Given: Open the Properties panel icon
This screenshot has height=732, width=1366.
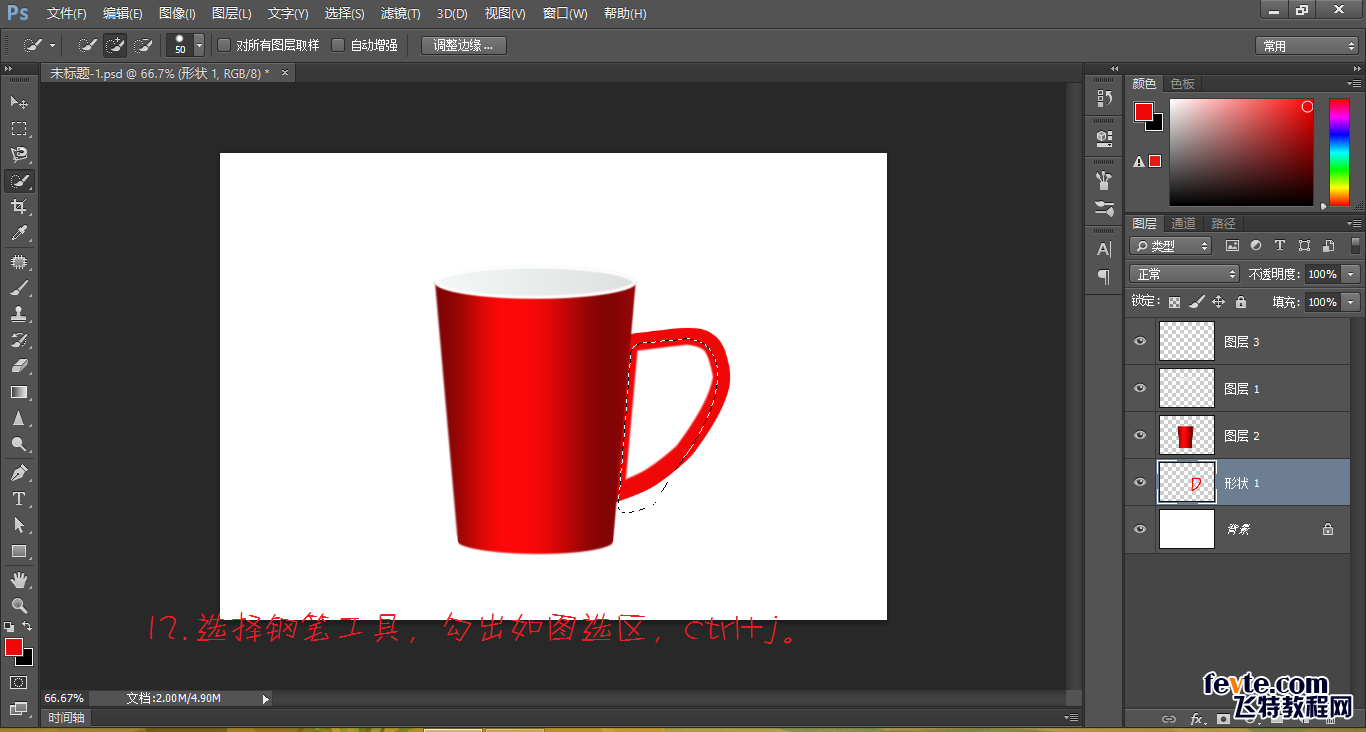Looking at the screenshot, I should [1104, 137].
